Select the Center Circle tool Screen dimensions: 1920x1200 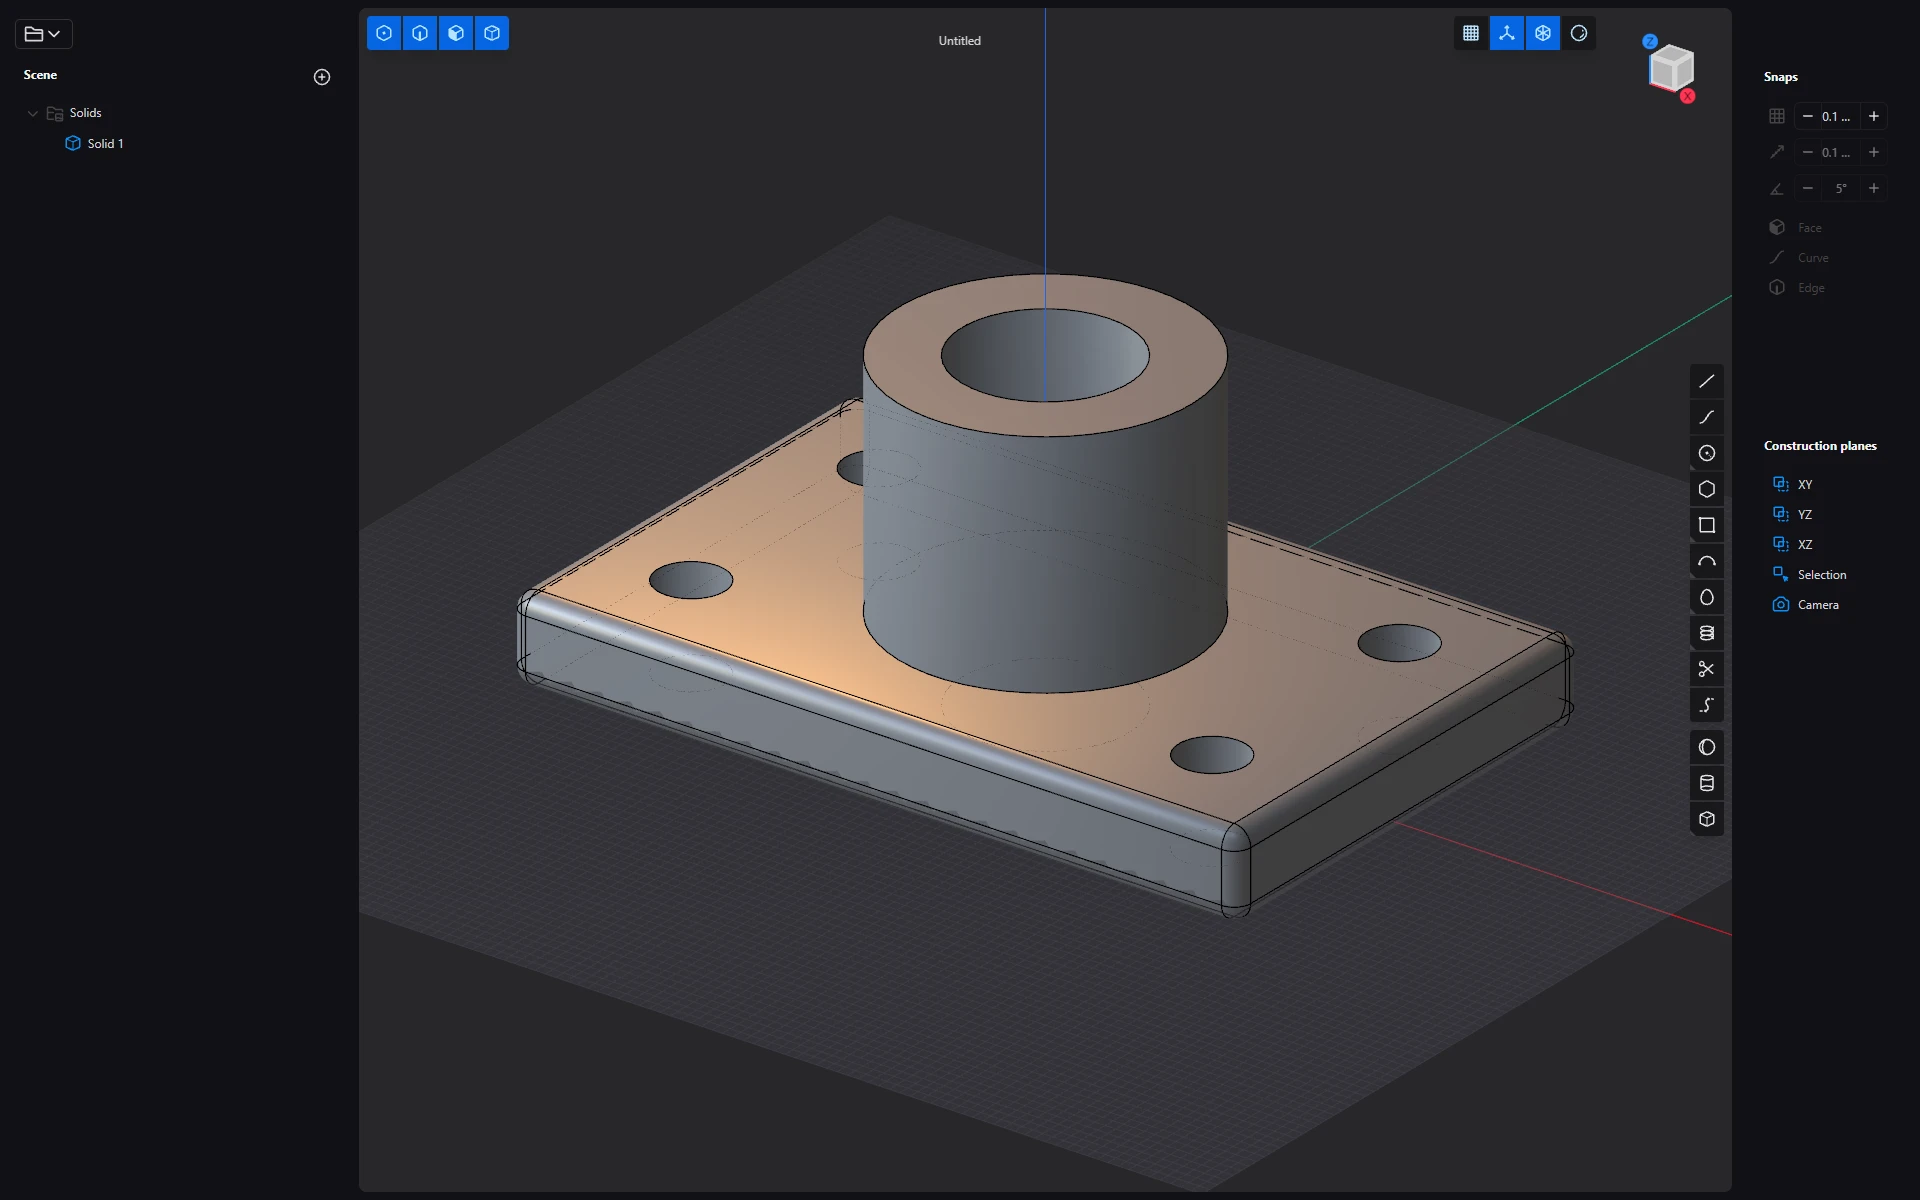coord(1706,453)
